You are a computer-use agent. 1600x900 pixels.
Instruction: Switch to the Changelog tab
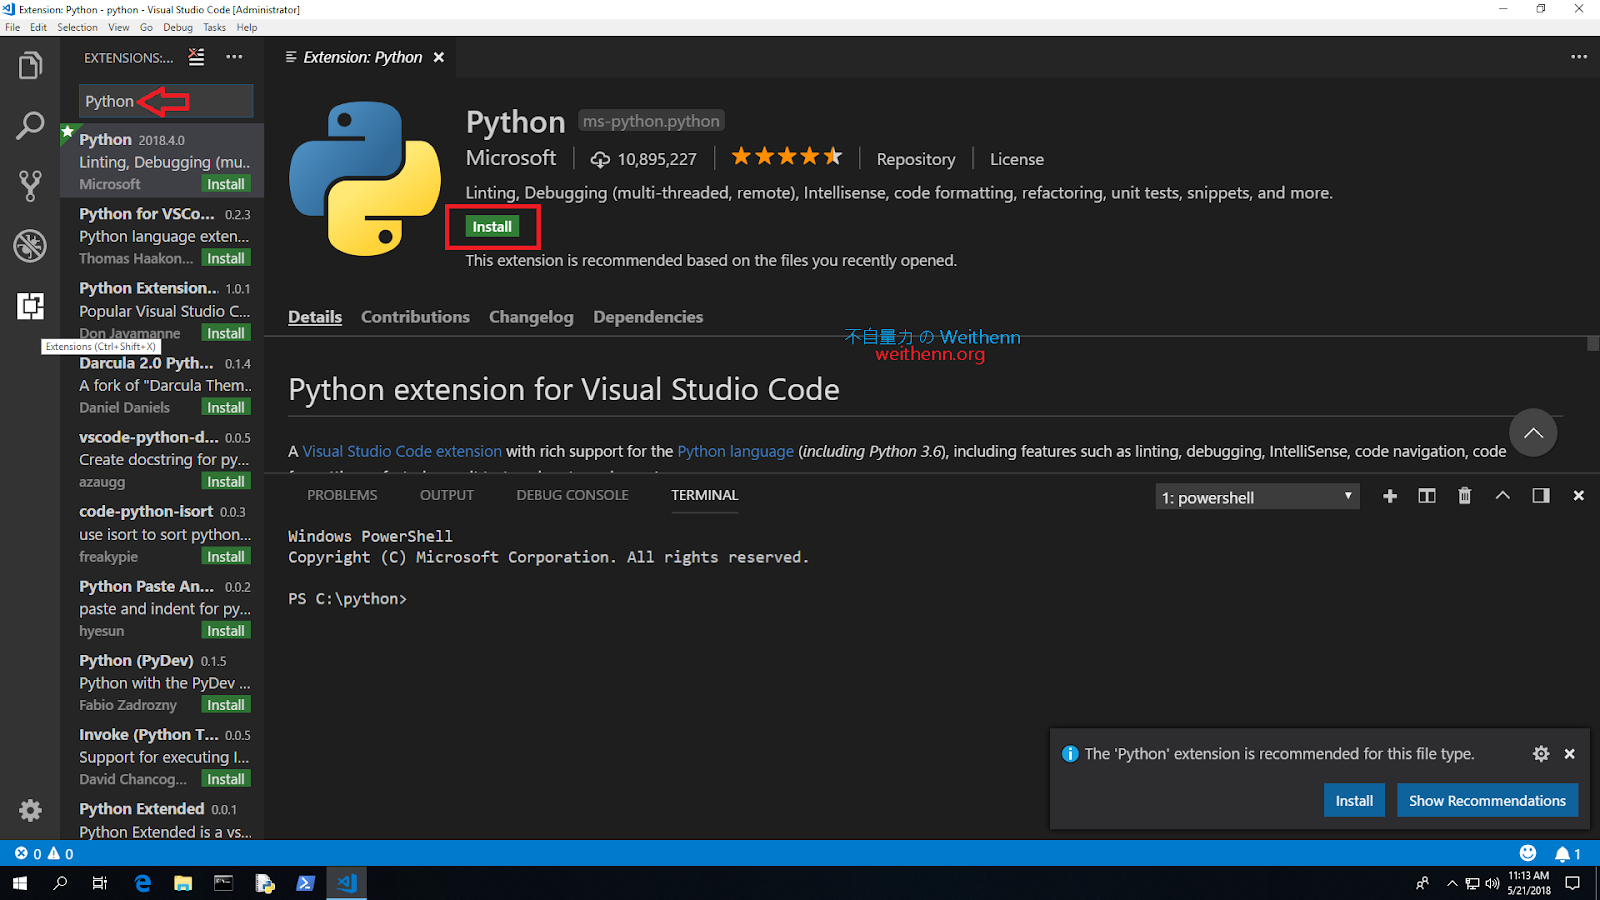(x=531, y=317)
